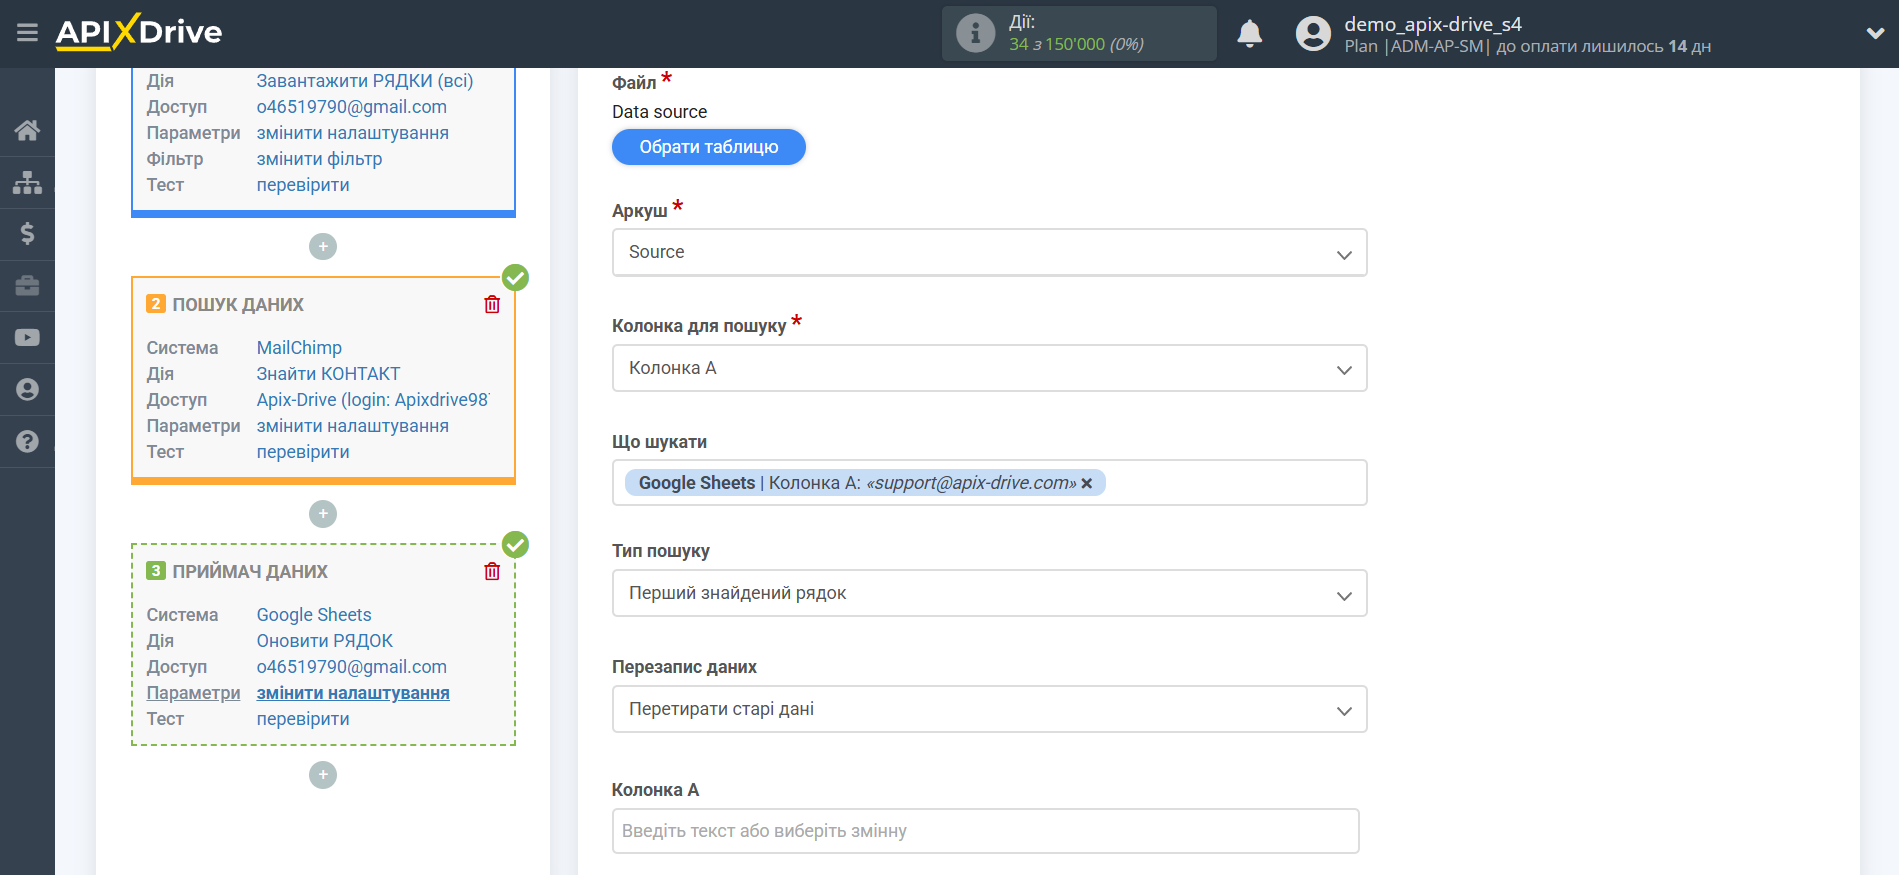Click the 34 з 150'000 actions counter
This screenshot has width=1899, height=875.
coord(1076,44)
